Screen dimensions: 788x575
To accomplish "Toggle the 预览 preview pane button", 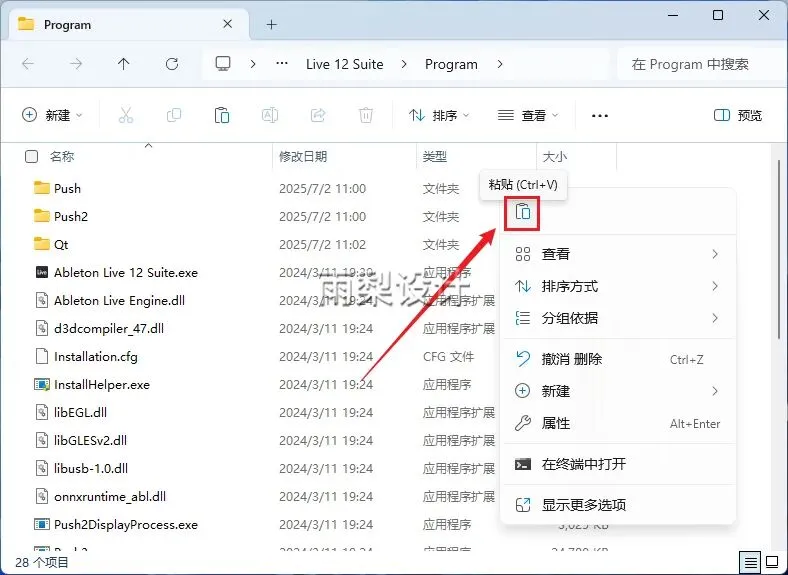I will (738, 115).
